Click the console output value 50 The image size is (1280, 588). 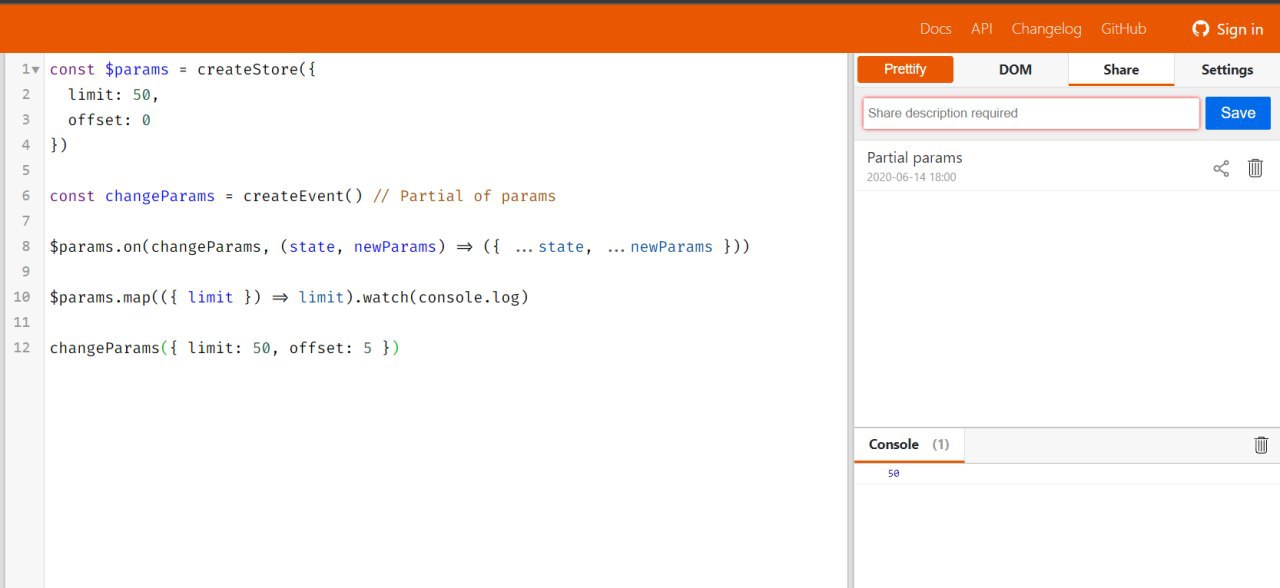pyautogui.click(x=893, y=474)
